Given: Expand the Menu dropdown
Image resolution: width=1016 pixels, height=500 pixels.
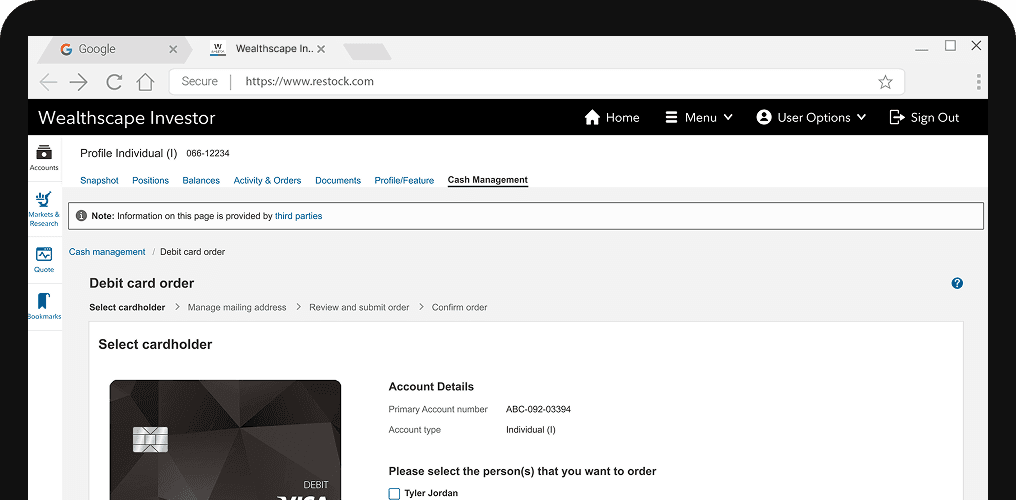Looking at the screenshot, I should pyautogui.click(x=698, y=117).
